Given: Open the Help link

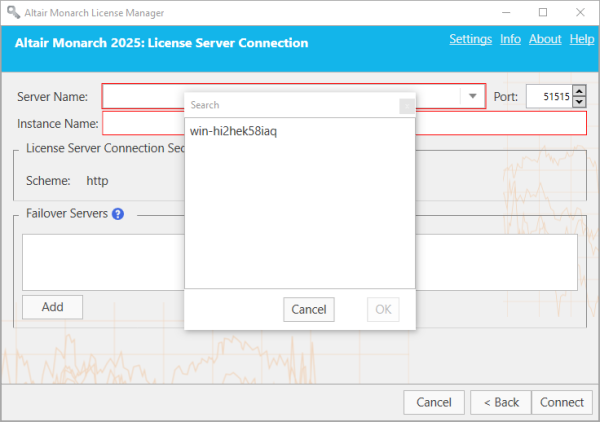Looking at the screenshot, I should click(582, 39).
